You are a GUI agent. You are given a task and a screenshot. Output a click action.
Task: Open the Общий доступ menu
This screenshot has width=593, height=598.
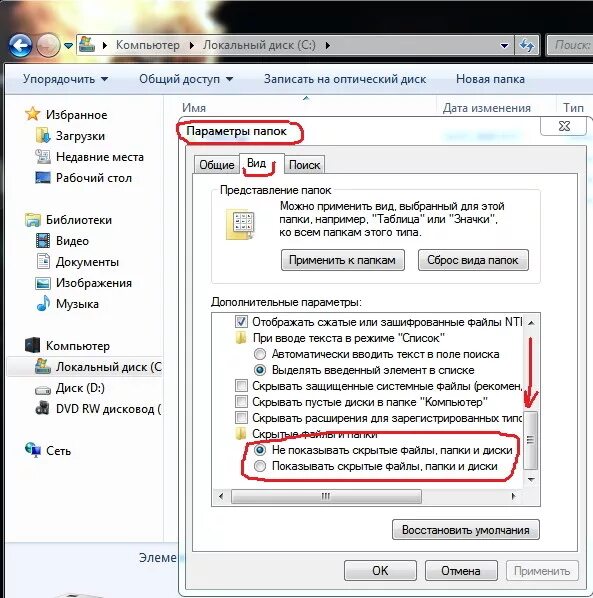[186, 79]
